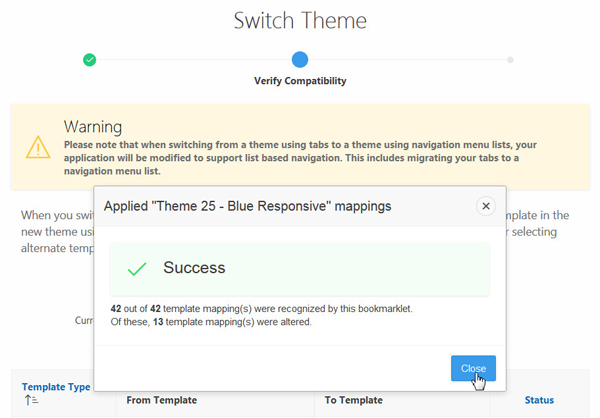The width and height of the screenshot is (600, 418).
Task: Sort by the Template Type column header
Action: click(x=56, y=386)
